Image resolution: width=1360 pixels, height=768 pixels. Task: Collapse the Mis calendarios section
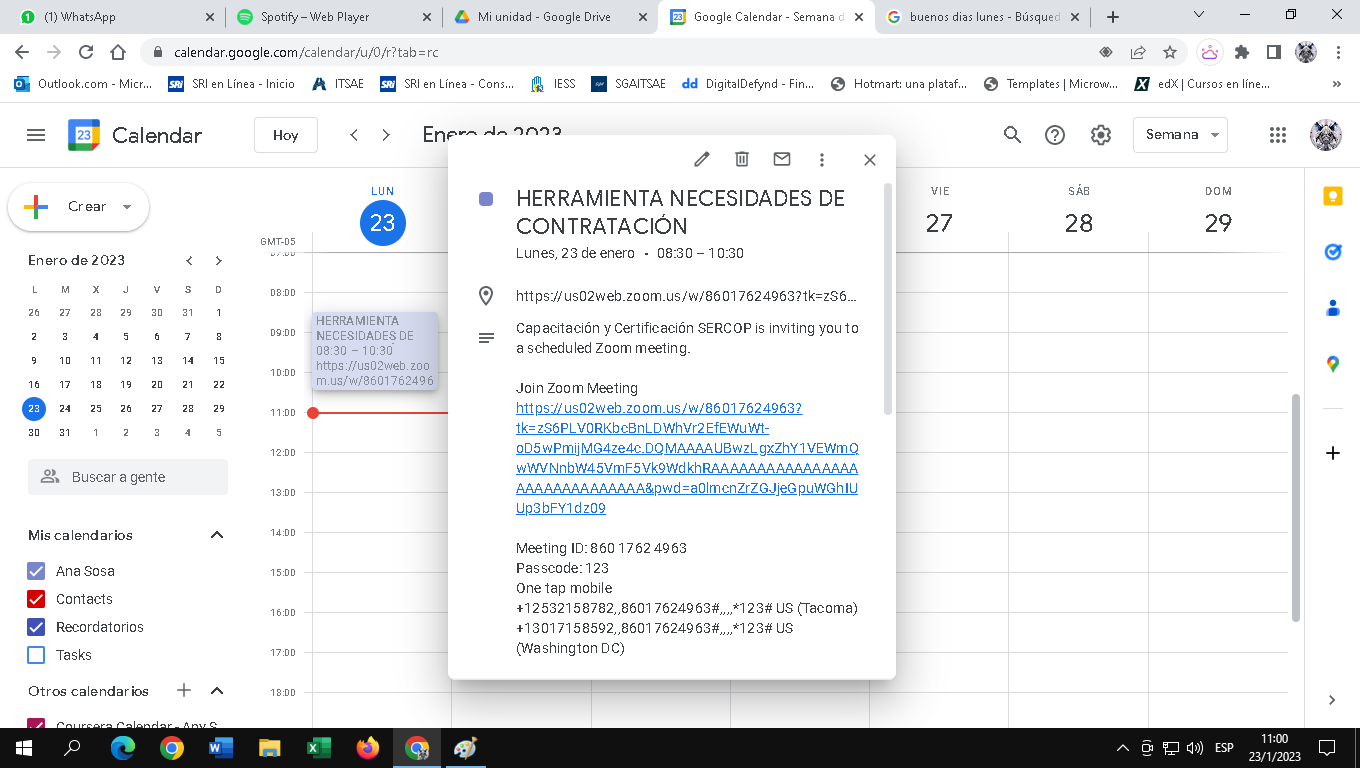coord(217,535)
